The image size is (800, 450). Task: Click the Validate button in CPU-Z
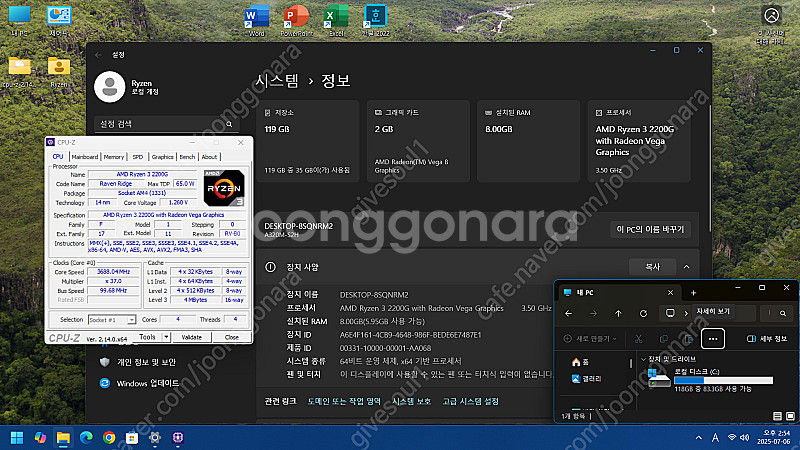click(x=192, y=337)
